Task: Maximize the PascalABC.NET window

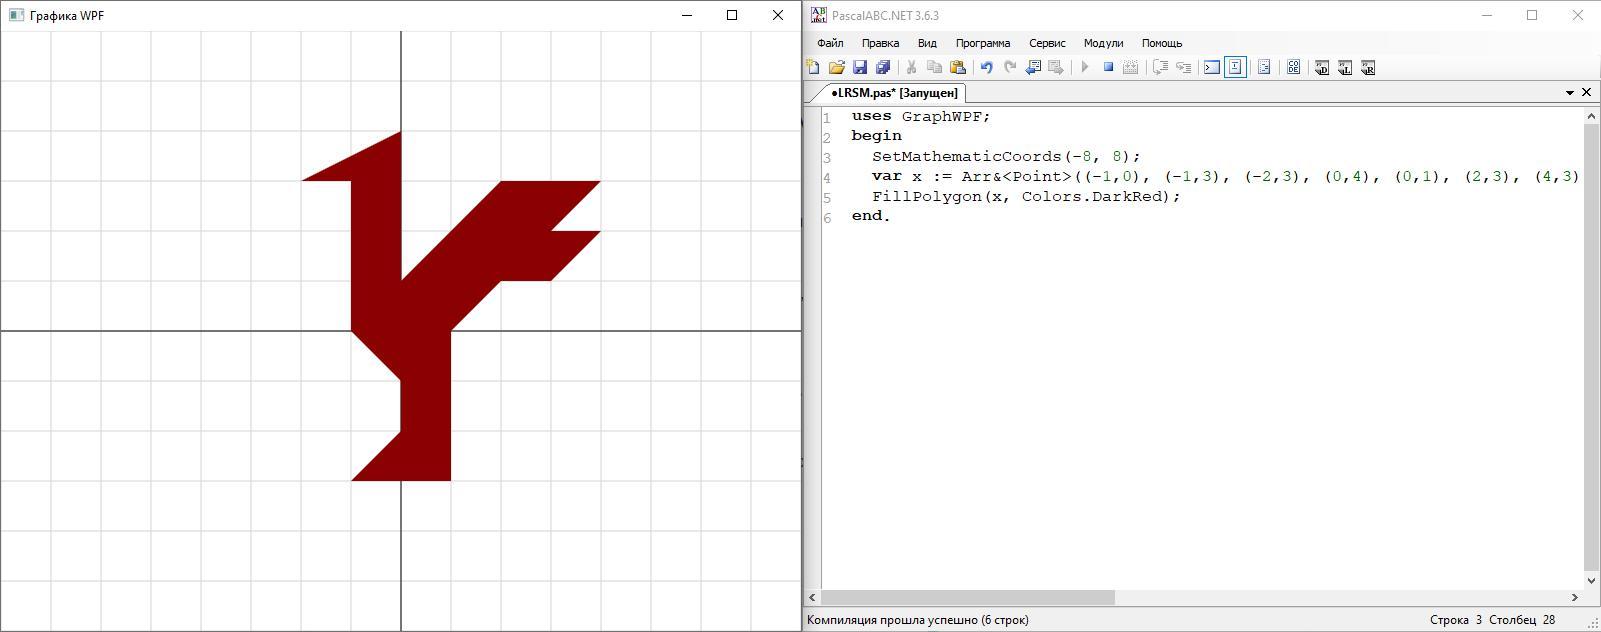Action: click(x=1532, y=15)
